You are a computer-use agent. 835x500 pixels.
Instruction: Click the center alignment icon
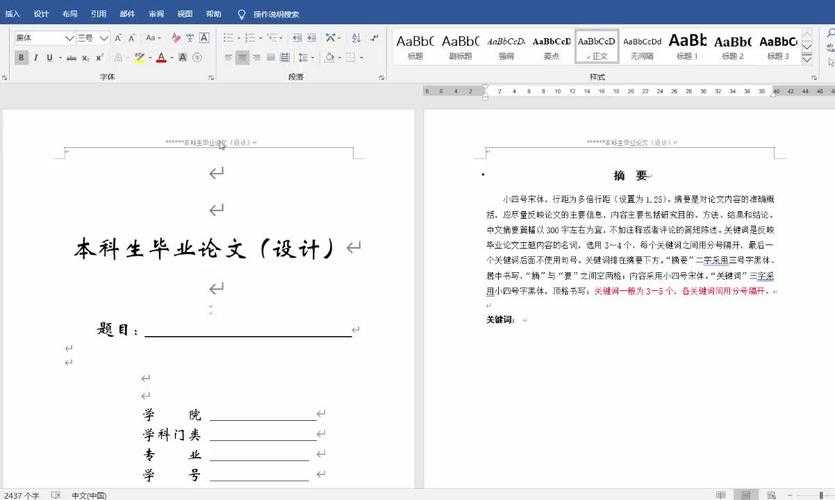coord(242,57)
